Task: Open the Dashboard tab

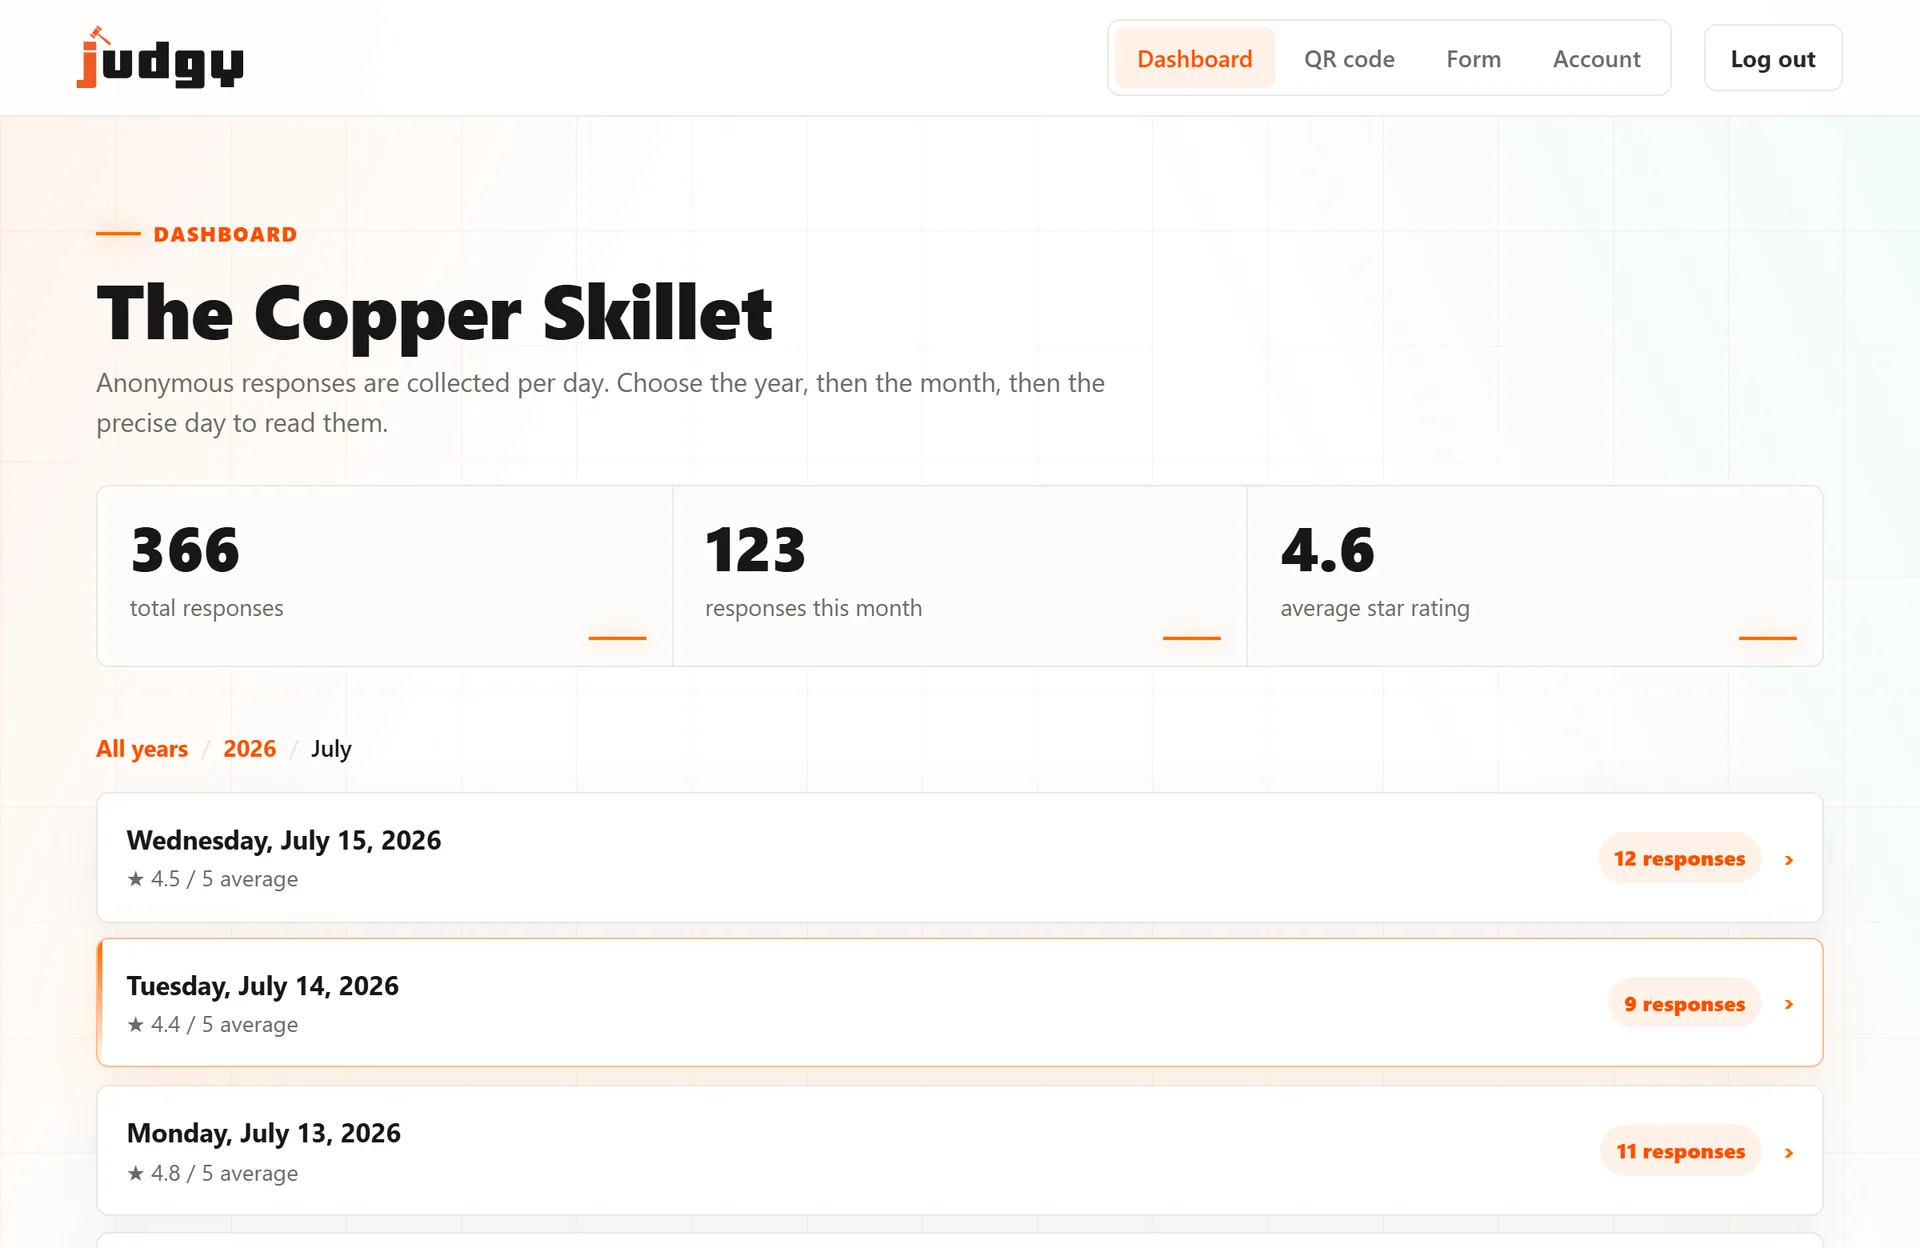Action: click(1194, 59)
